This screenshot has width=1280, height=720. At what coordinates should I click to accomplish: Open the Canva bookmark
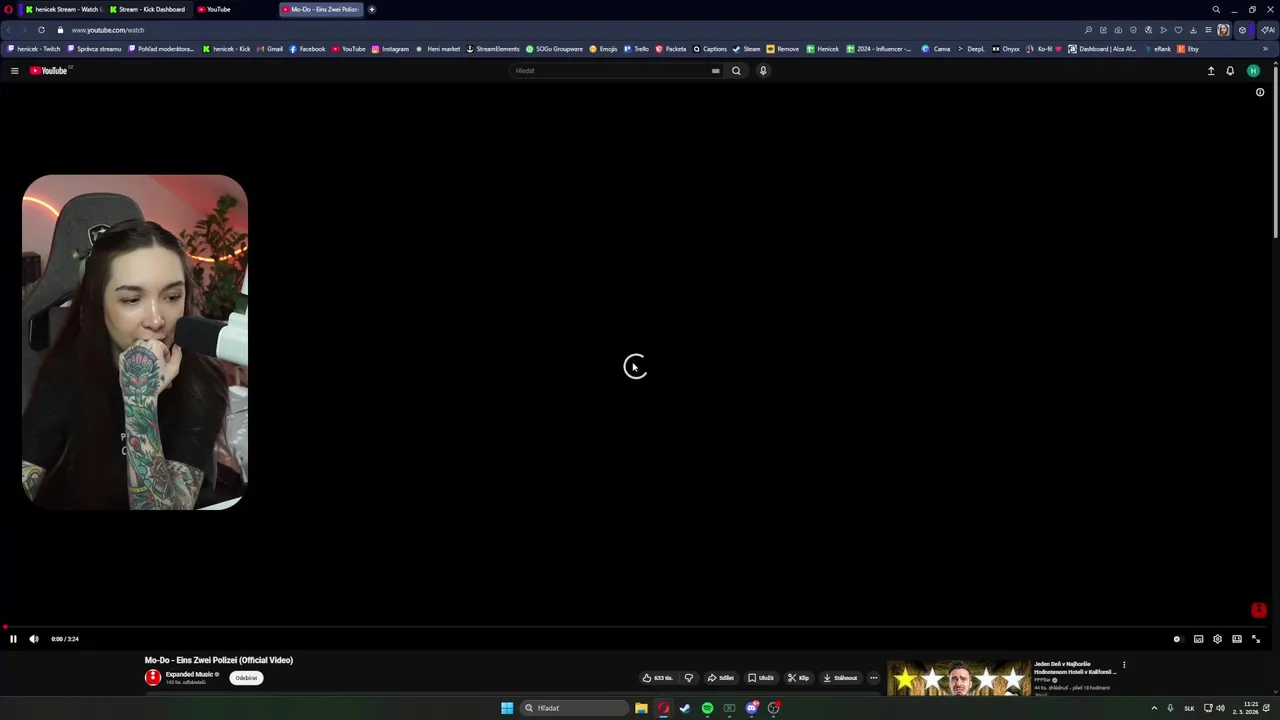coord(936,49)
